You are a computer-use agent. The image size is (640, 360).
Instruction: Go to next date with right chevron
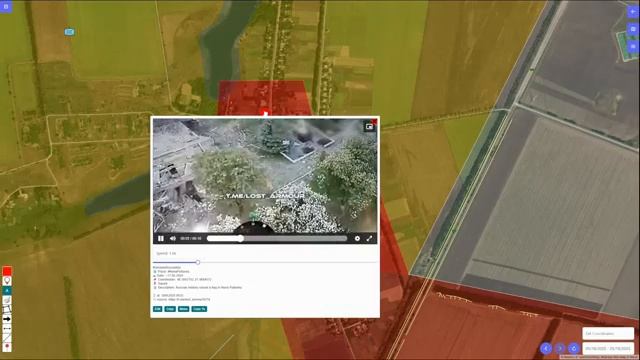tap(560, 348)
